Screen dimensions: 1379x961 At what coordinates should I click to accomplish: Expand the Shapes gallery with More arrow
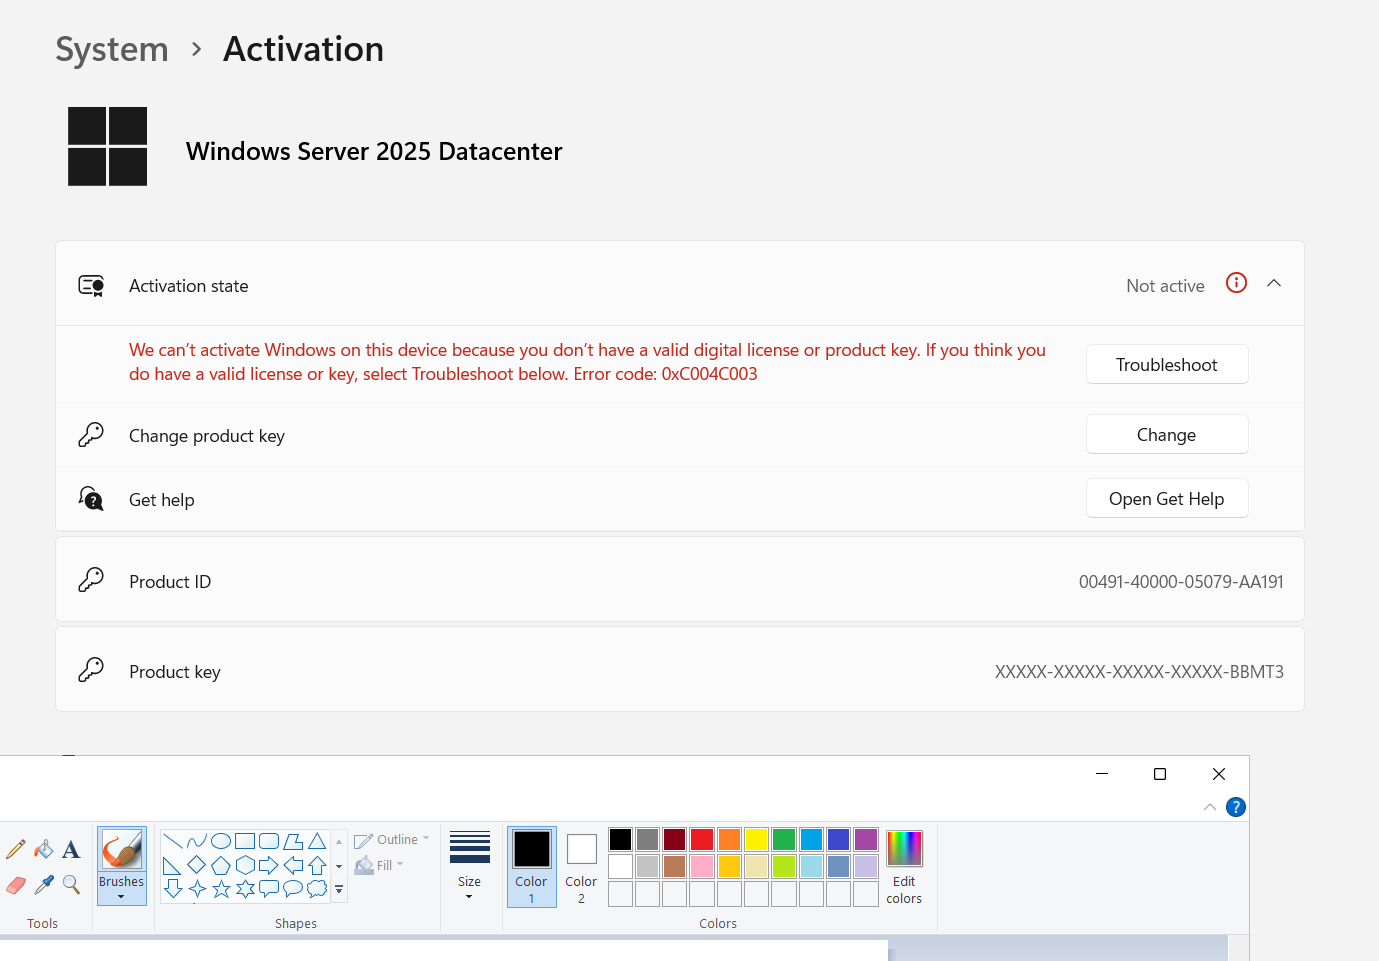[339, 889]
